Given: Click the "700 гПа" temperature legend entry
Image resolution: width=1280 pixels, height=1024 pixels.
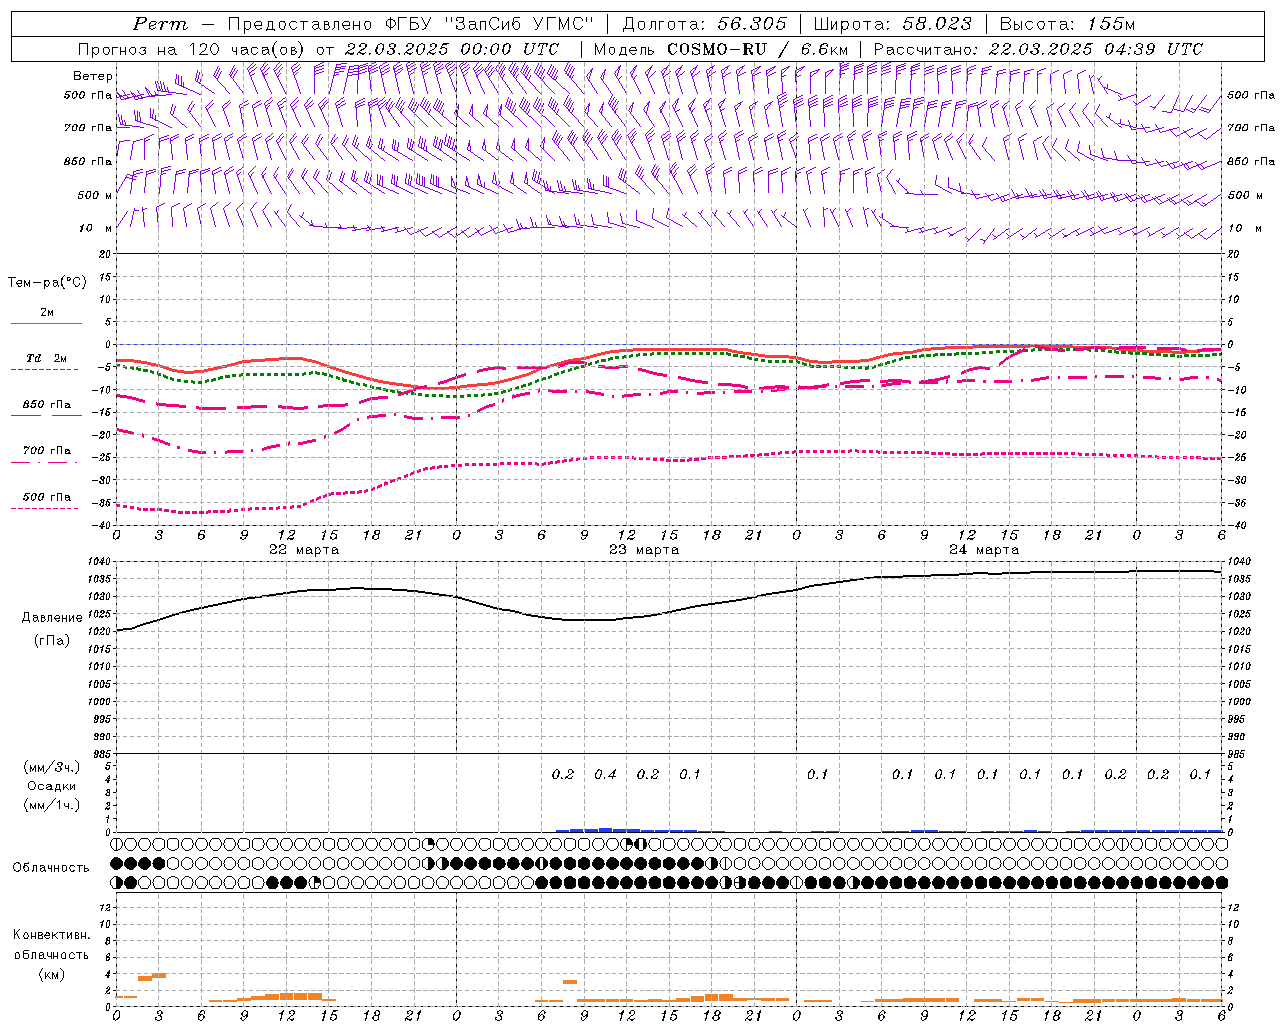Looking at the screenshot, I should tap(47, 451).
